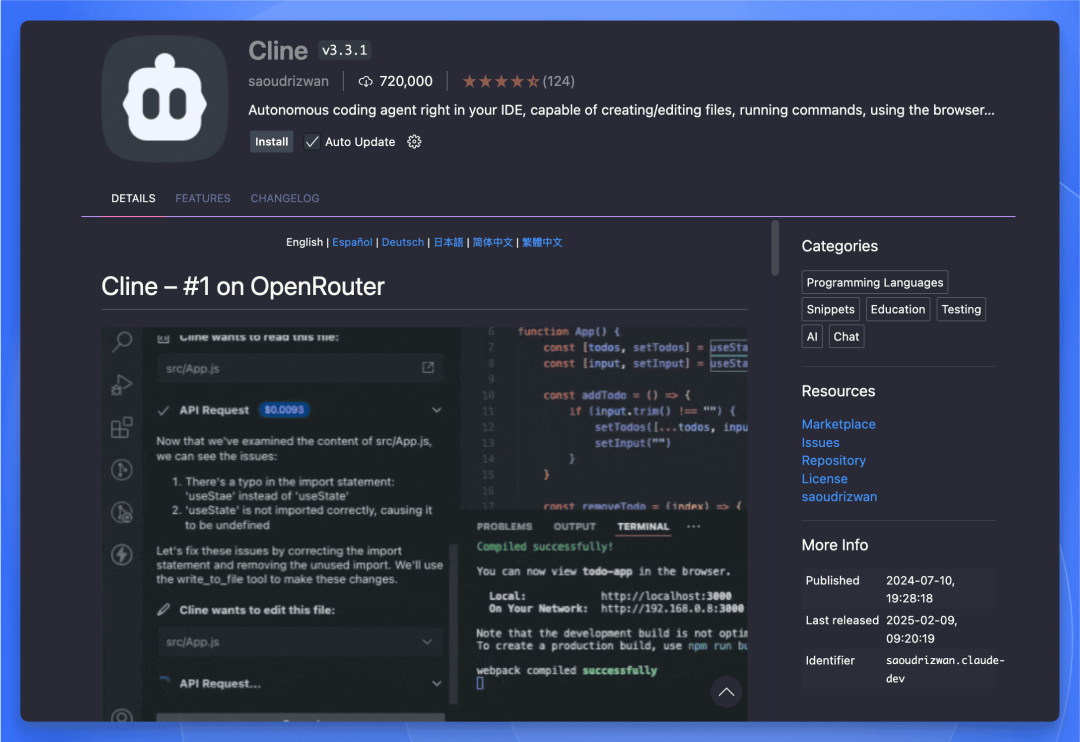
Task: Open the 日本語 README link
Action: pos(448,243)
